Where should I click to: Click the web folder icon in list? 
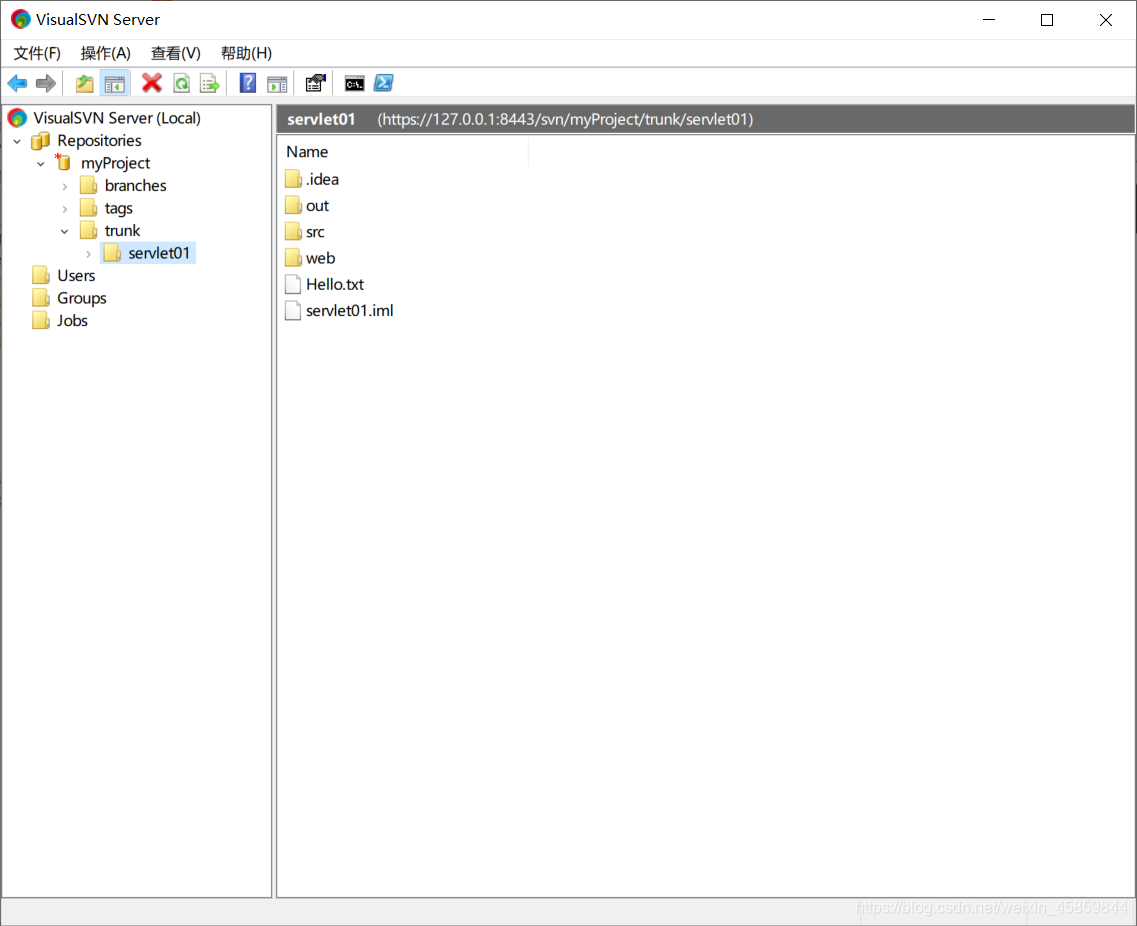[293, 258]
